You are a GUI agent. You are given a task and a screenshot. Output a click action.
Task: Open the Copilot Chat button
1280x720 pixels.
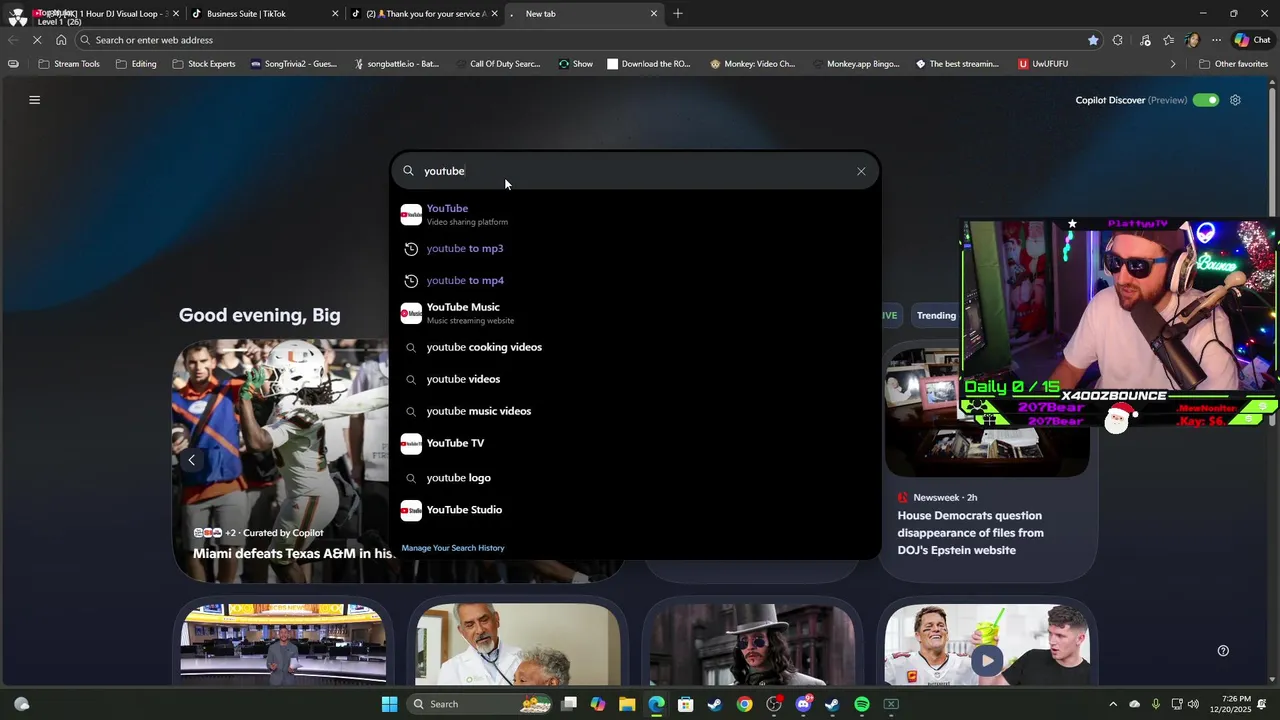click(1252, 40)
